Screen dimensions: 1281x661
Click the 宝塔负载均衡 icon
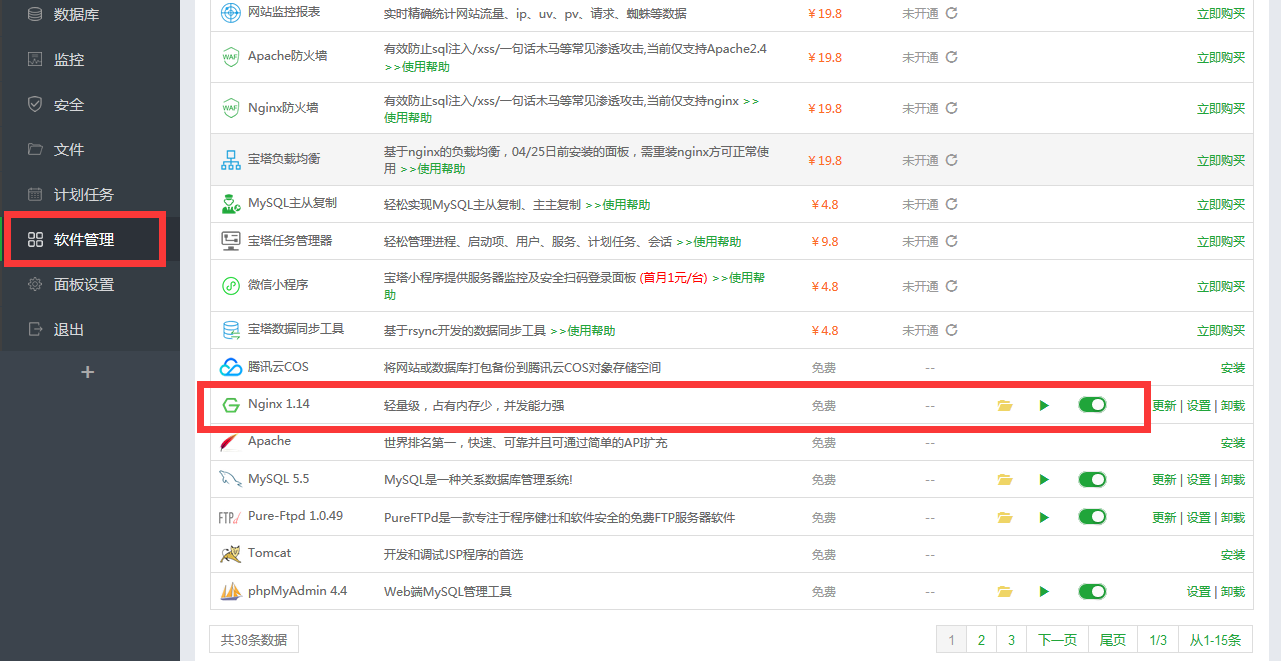pos(230,160)
